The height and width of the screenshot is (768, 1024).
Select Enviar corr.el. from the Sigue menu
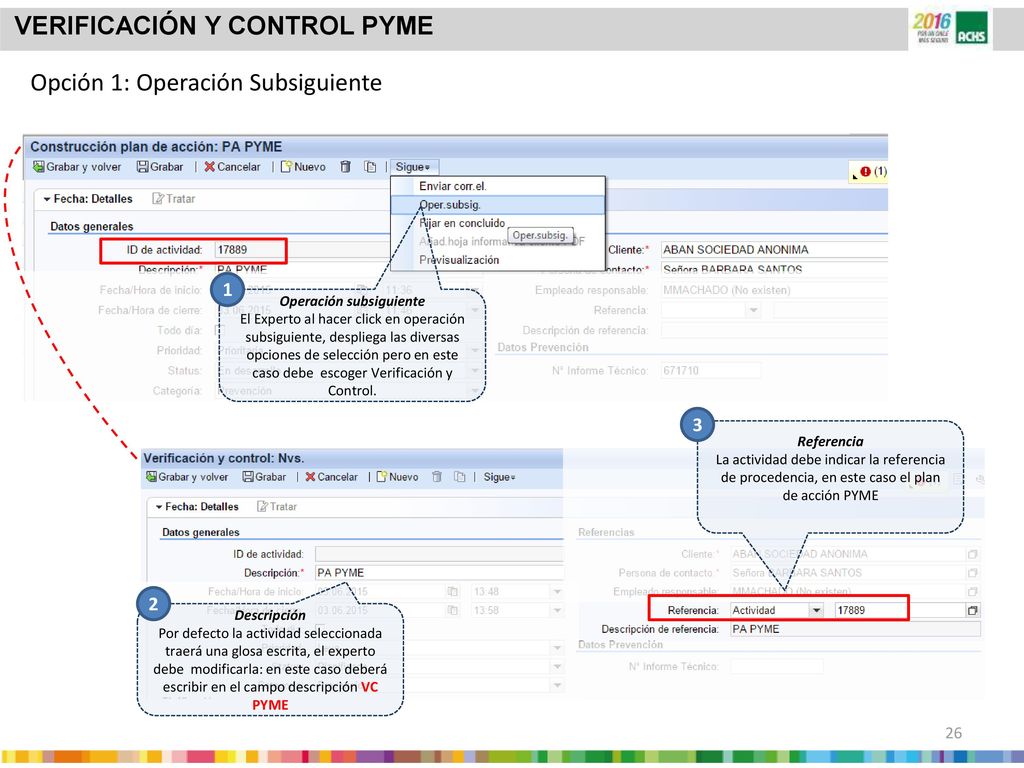[x=453, y=186]
